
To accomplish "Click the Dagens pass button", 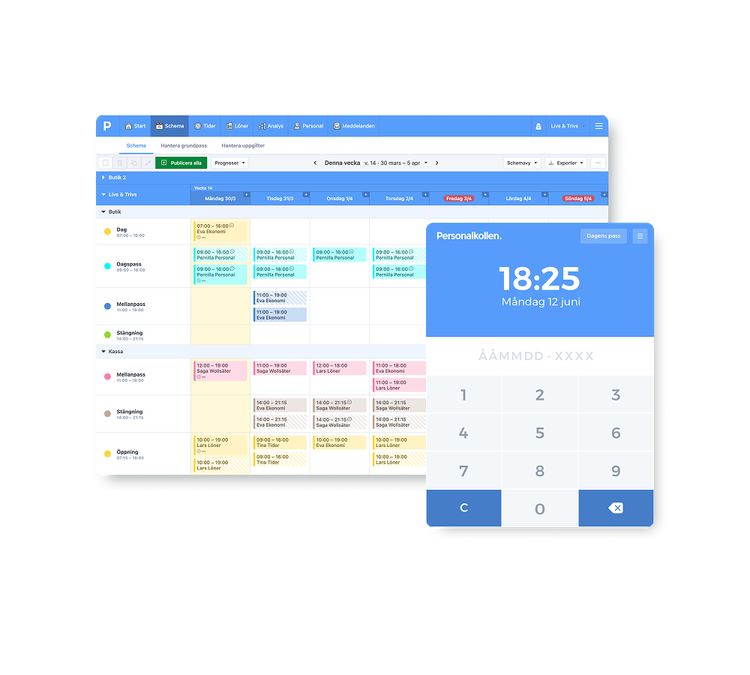I will point(603,236).
